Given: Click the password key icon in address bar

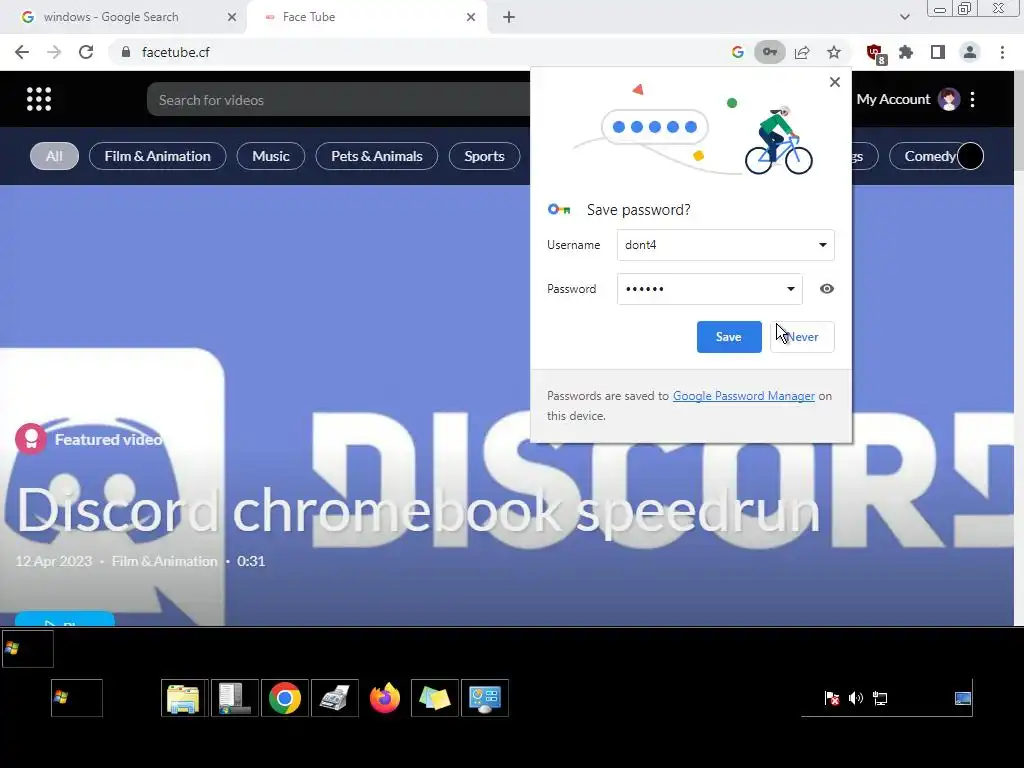Looking at the screenshot, I should (x=770, y=52).
